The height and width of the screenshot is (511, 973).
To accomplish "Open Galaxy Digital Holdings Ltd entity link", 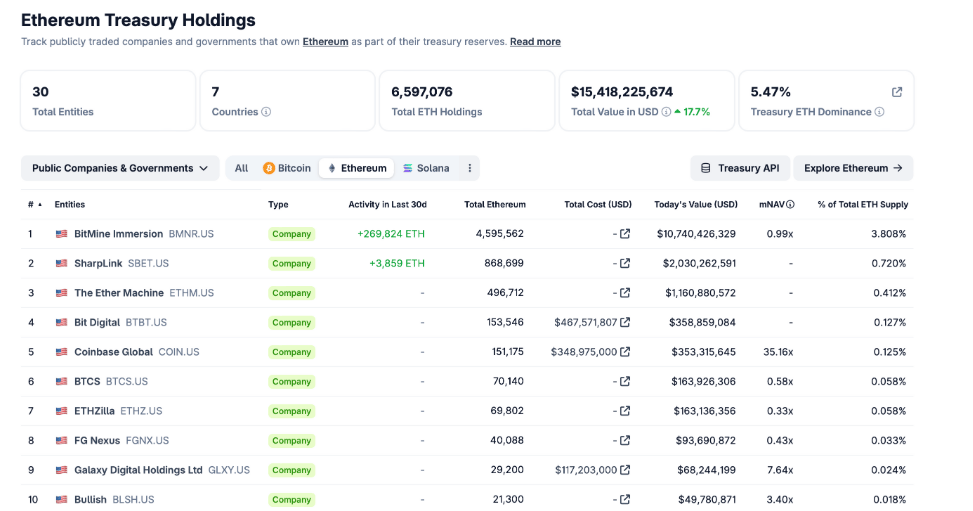I will [x=138, y=470].
